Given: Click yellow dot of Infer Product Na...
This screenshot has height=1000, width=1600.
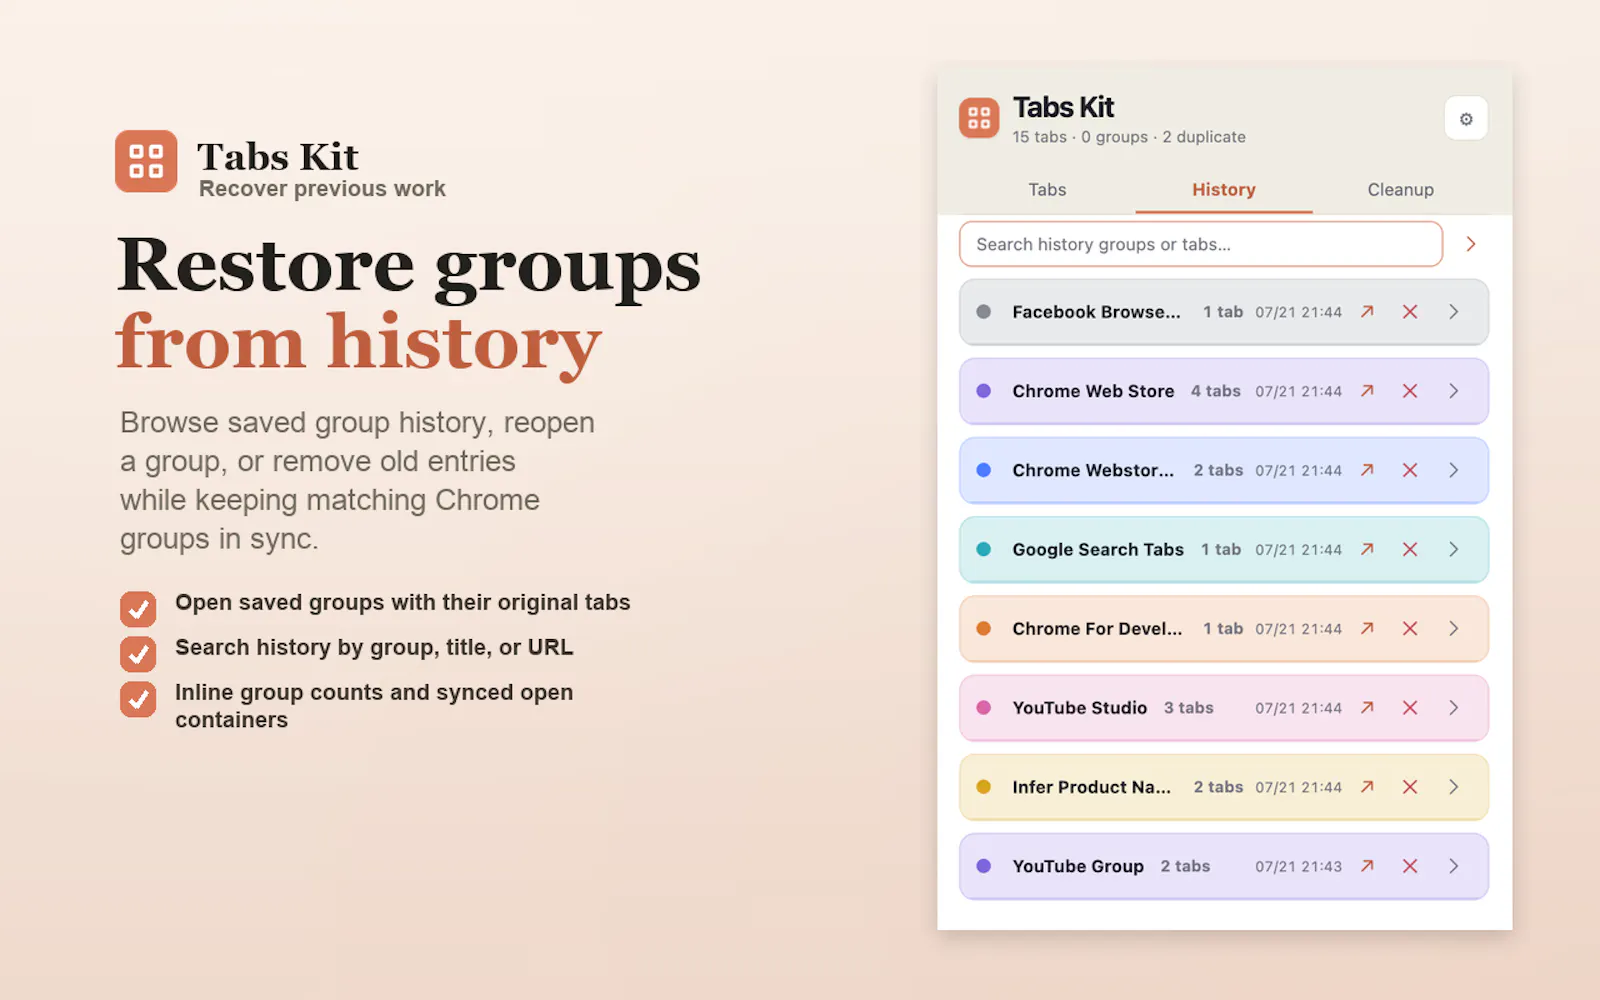Looking at the screenshot, I should click(984, 787).
